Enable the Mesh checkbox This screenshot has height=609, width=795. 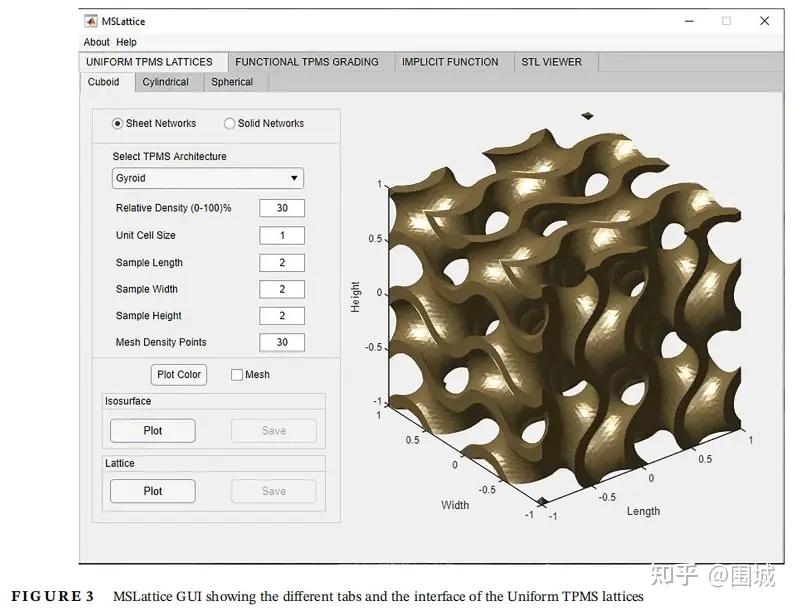(x=237, y=375)
